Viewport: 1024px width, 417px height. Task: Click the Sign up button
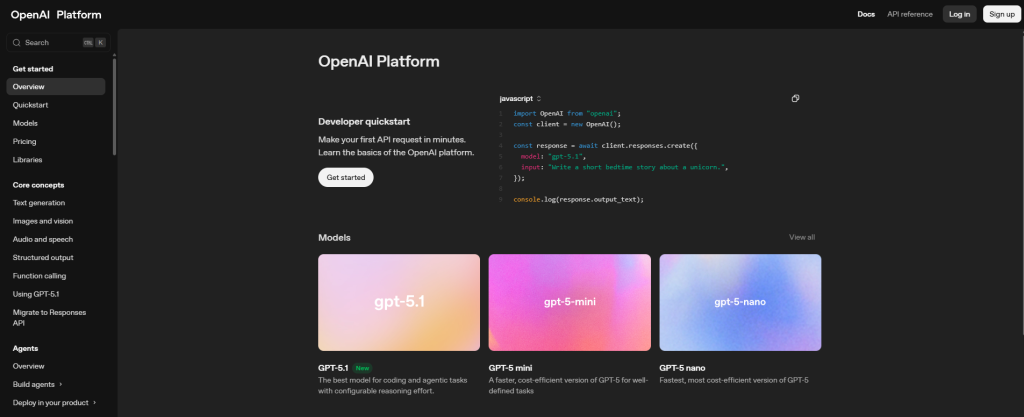coord(1002,14)
